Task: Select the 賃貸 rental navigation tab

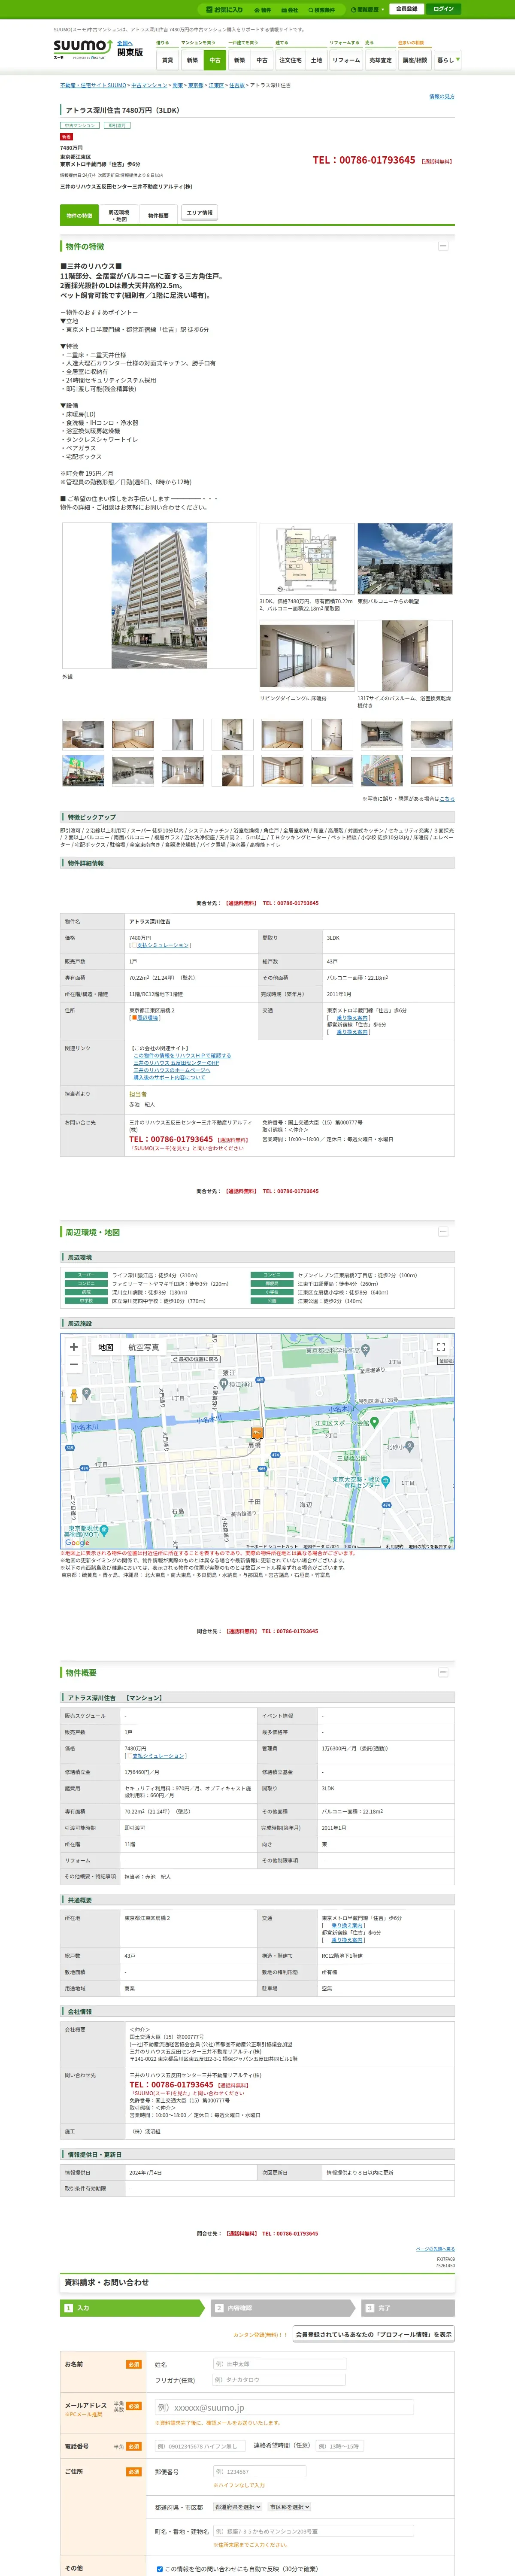Action: (167, 60)
